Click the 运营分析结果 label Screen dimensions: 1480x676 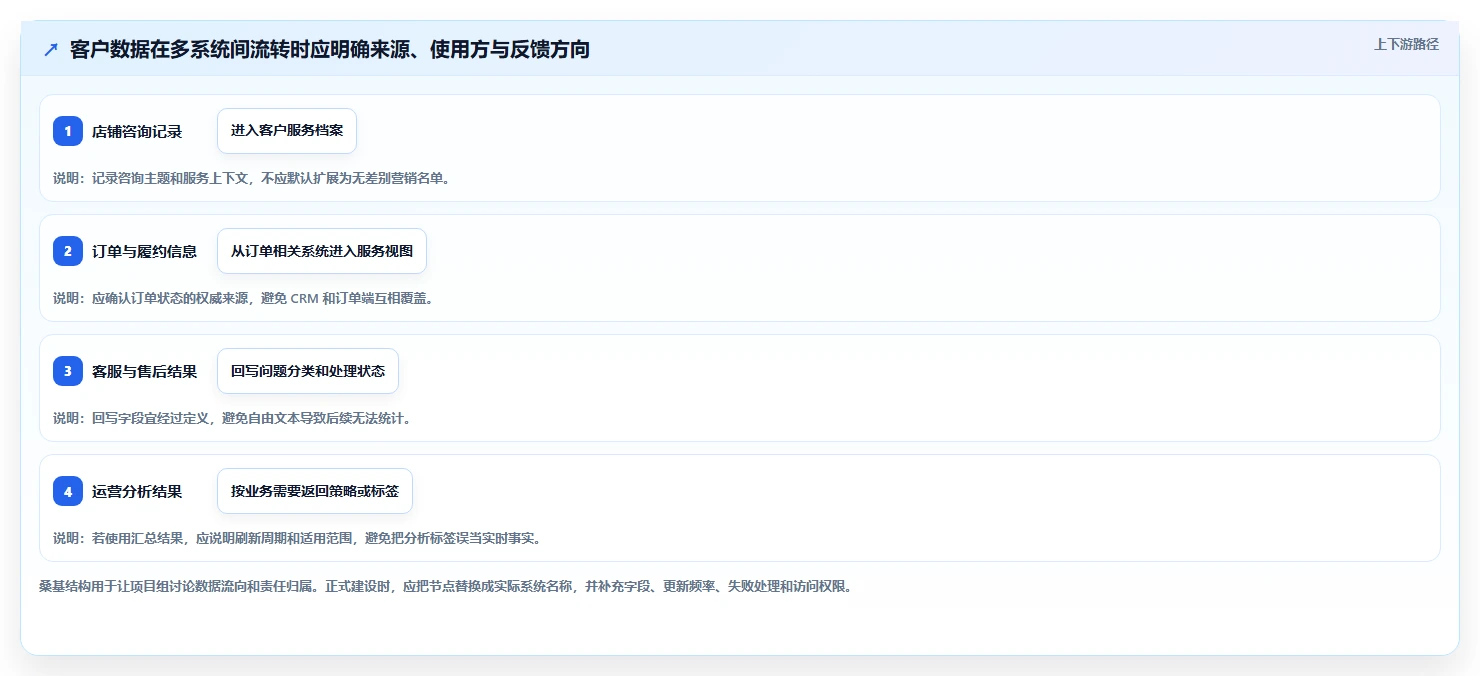click(x=137, y=491)
